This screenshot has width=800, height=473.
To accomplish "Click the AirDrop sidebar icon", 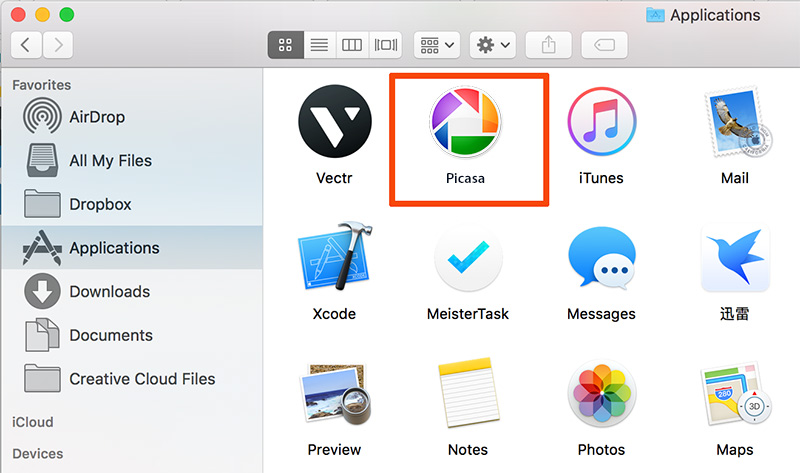I will [x=42, y=117].
